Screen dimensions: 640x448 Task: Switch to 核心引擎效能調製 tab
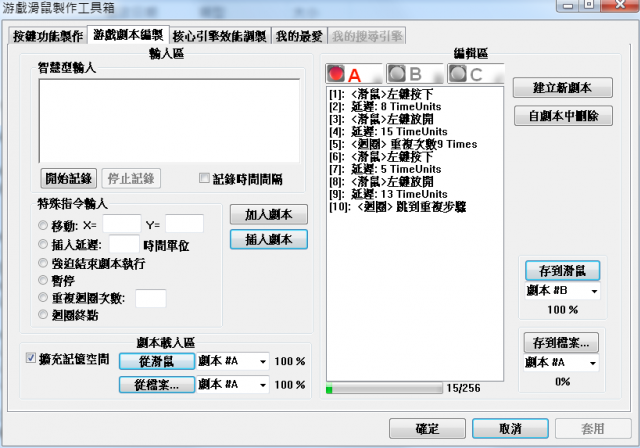[220, 36]
